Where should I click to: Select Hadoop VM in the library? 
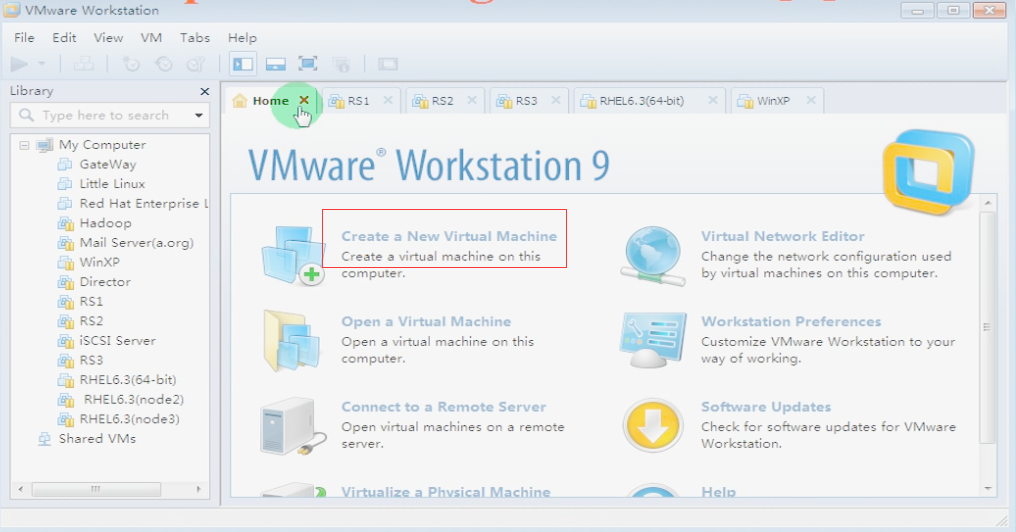(x=105, y=223)
